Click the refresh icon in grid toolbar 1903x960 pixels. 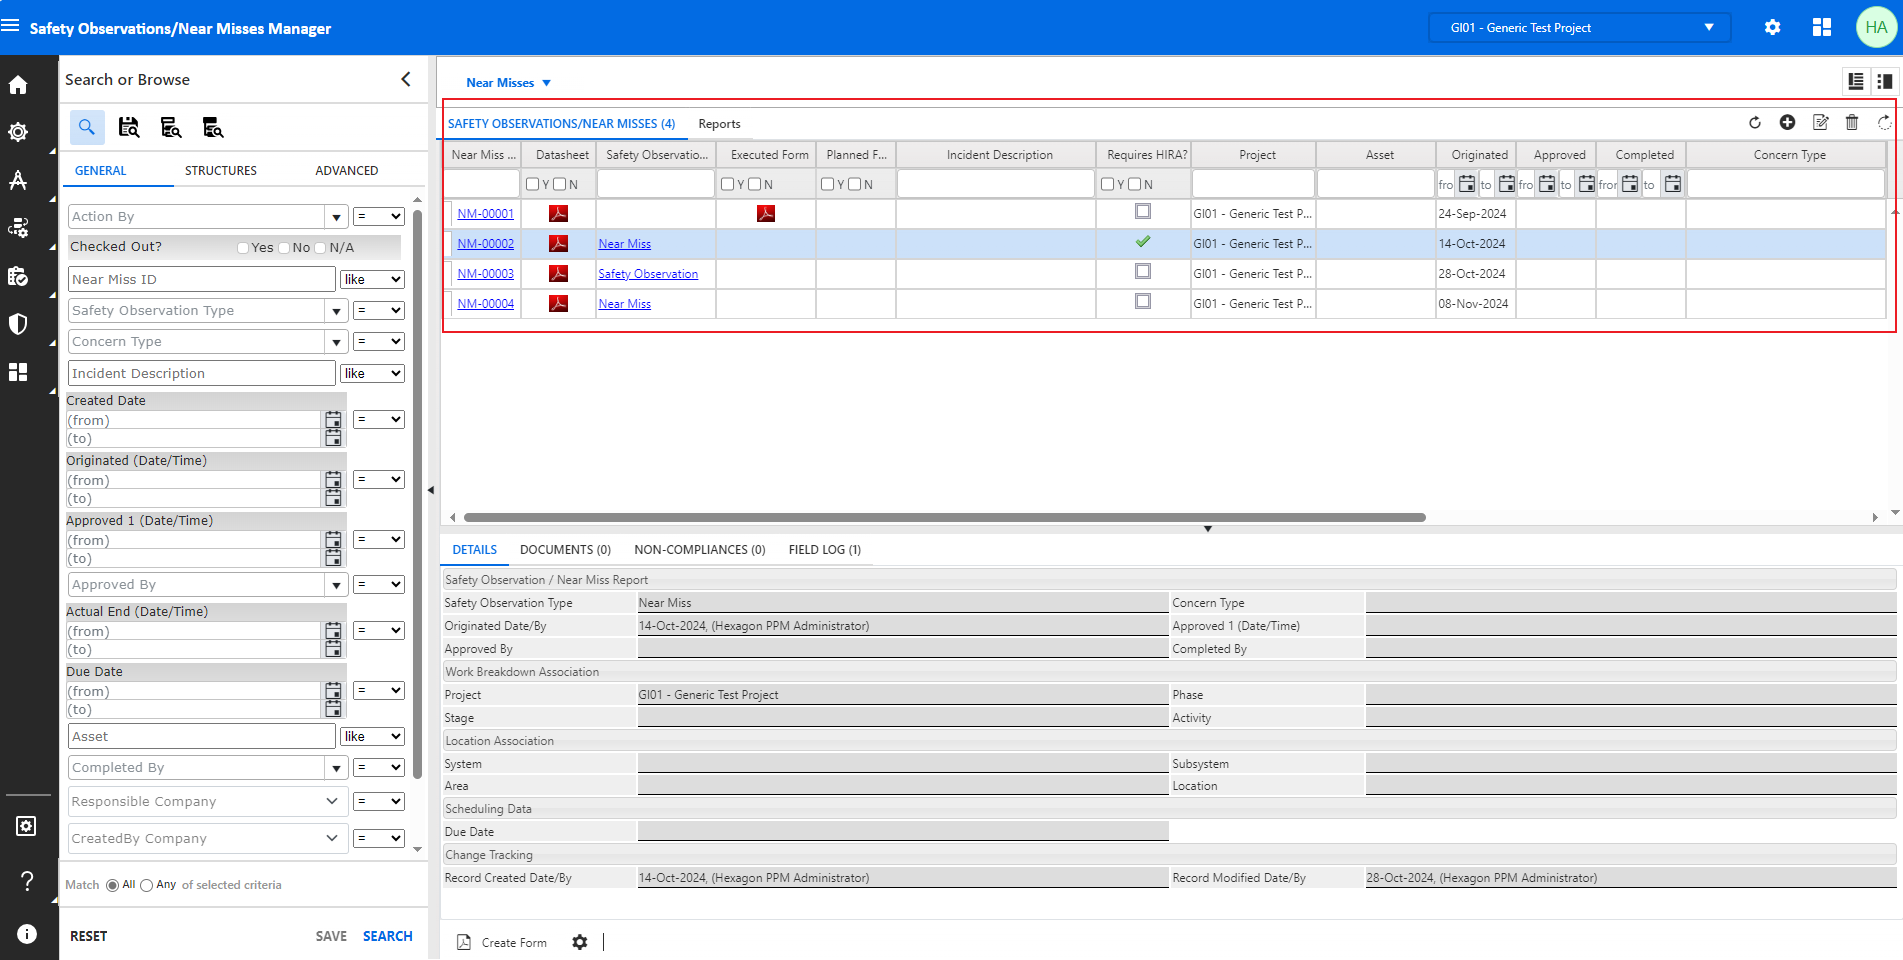click(1754, 123)
